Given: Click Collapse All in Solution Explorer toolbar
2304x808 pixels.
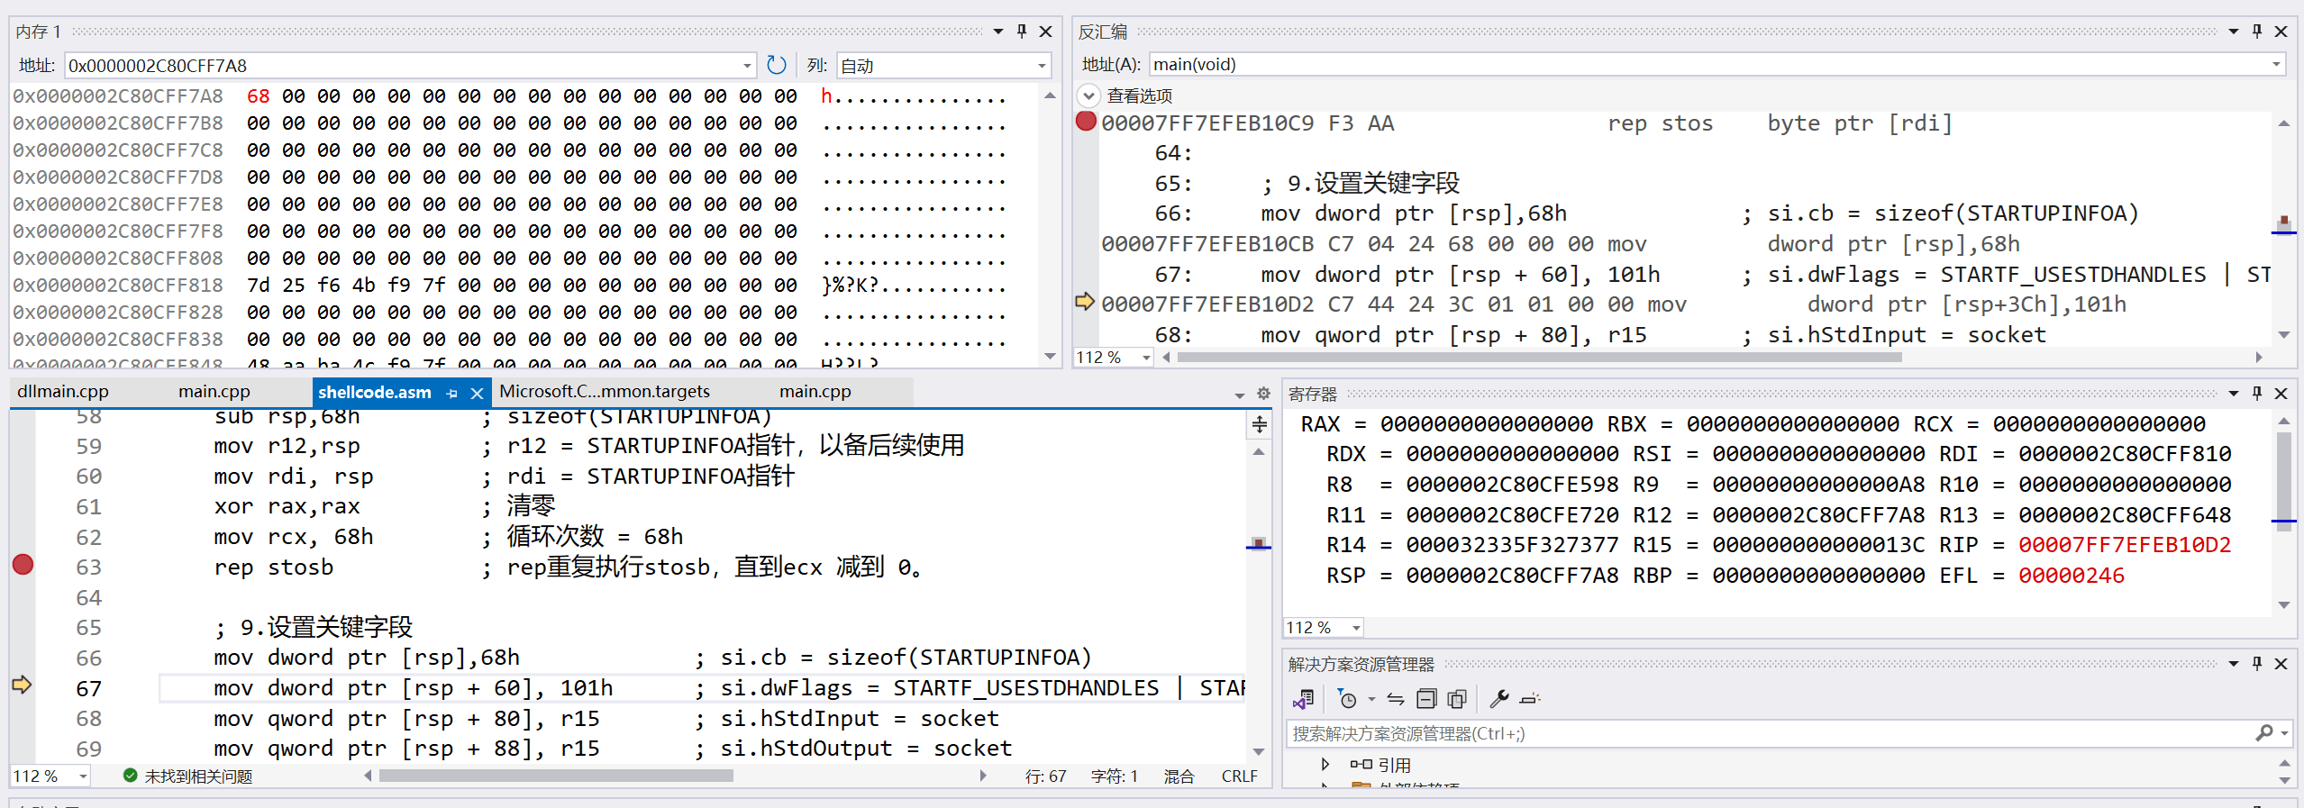Looking at the screenshot, I should 1426,699.
